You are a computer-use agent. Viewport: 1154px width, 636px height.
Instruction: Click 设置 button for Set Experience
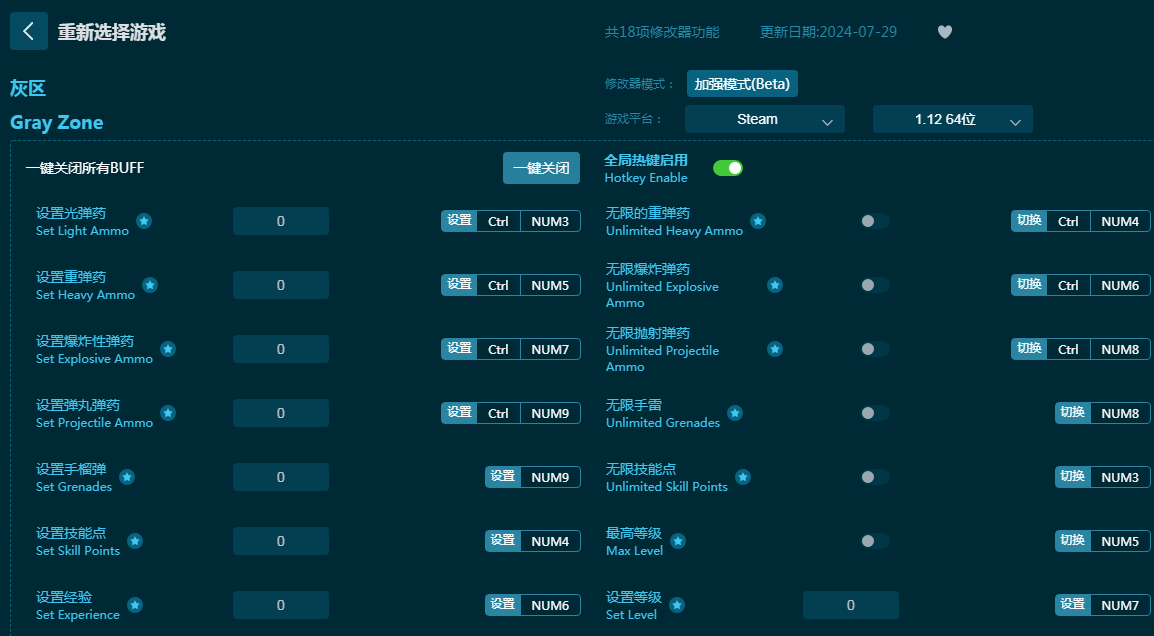(503, 605)
